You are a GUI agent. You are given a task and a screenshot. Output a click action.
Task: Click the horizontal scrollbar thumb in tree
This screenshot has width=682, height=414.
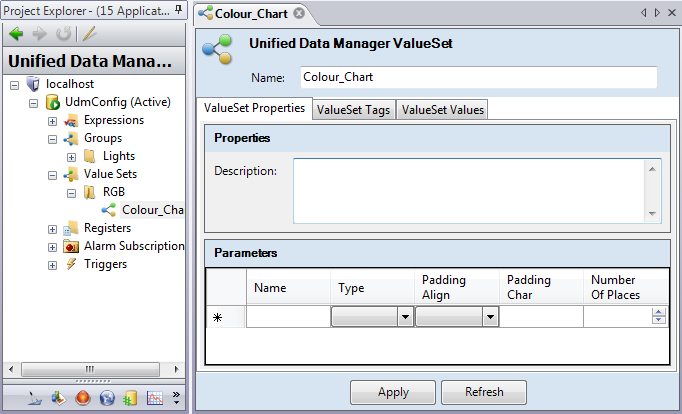90,370
